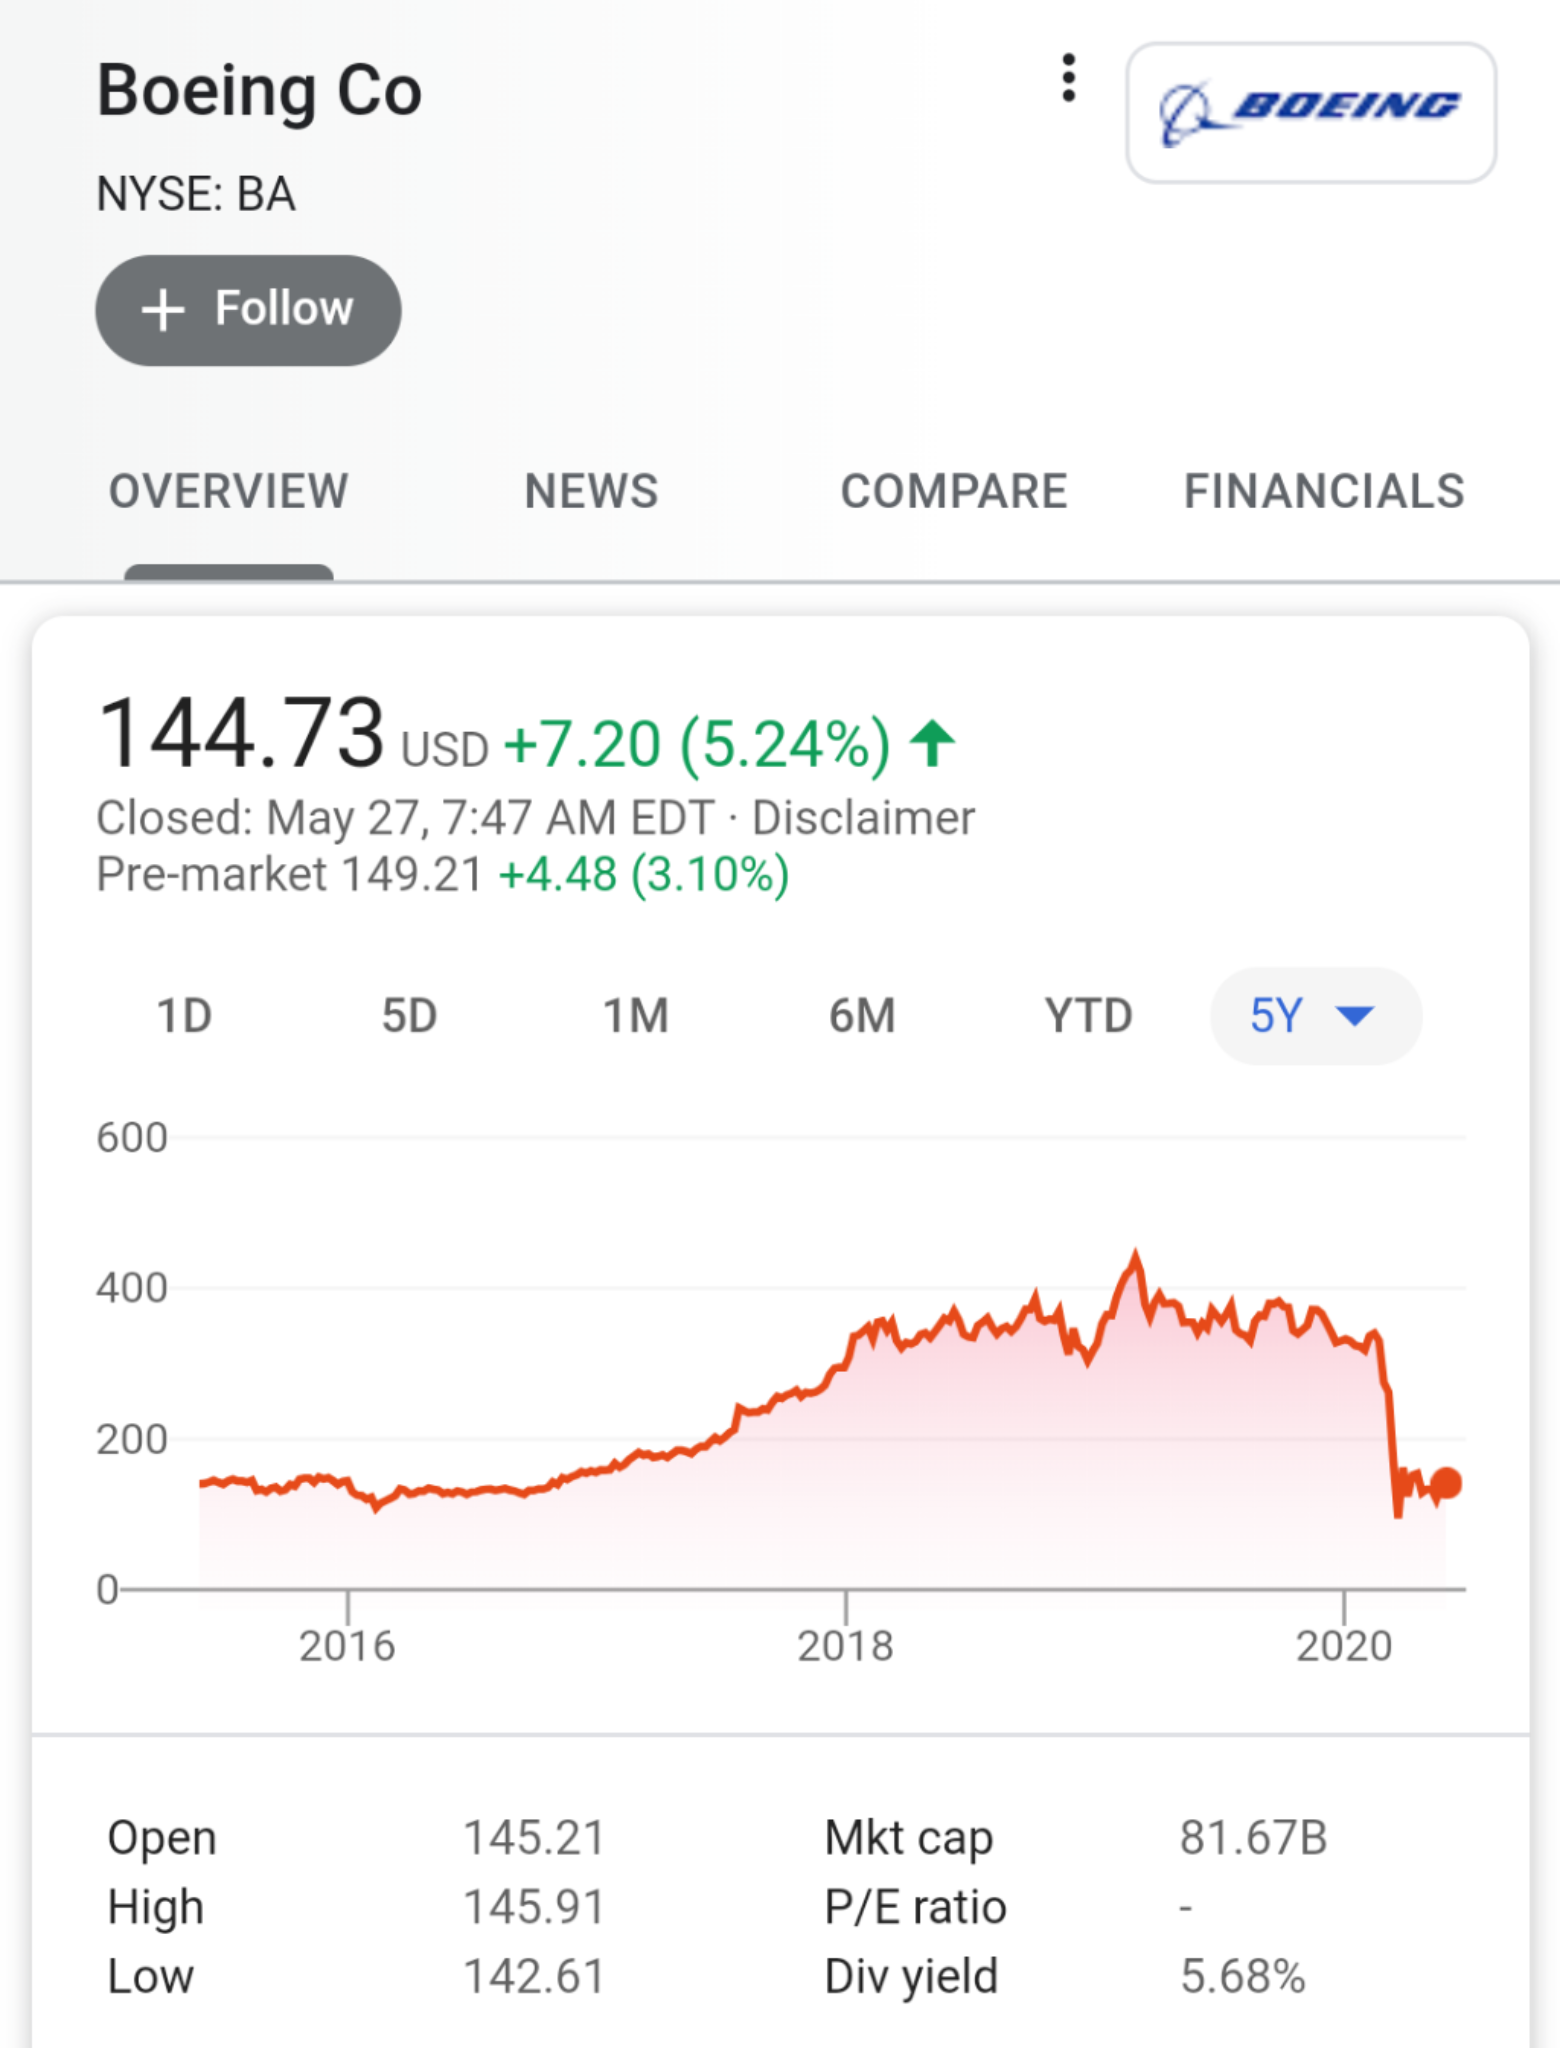Expand the 5Y range dropdown arrow

pyautogui.click(x=1355, y=1017)
